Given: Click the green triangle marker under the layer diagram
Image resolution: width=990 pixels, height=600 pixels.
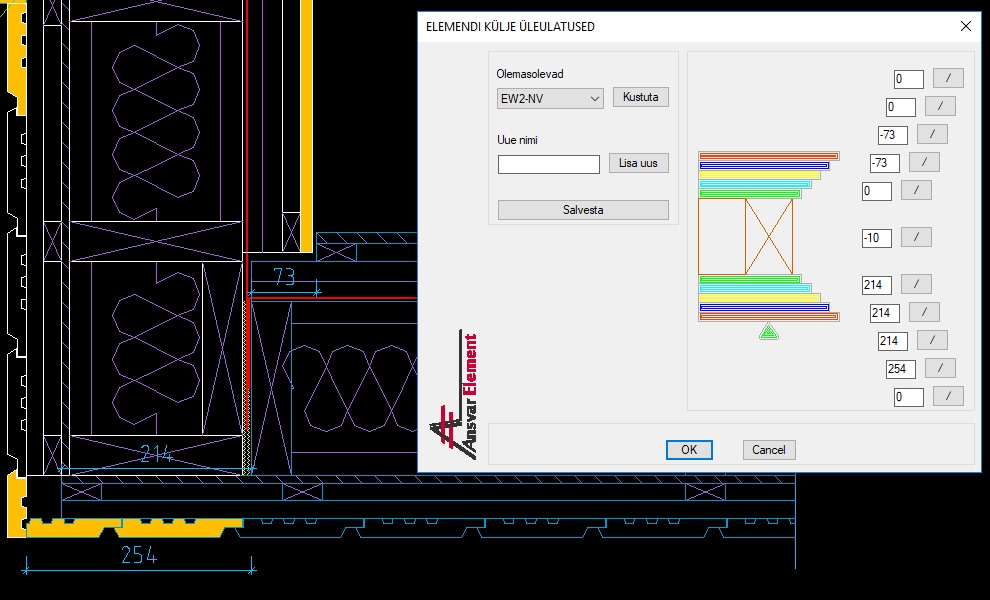Looking at the screenshot, I should [x=768, y=332].
